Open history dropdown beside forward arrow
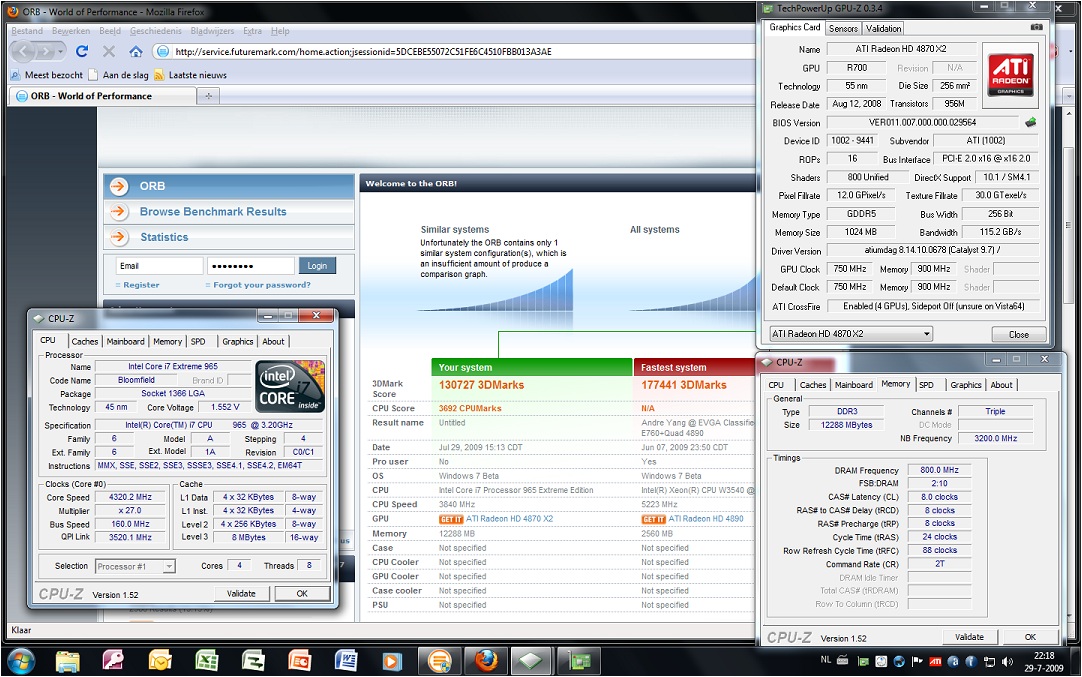The height and width of the screenshot is (677, 1082). point(61,52)
